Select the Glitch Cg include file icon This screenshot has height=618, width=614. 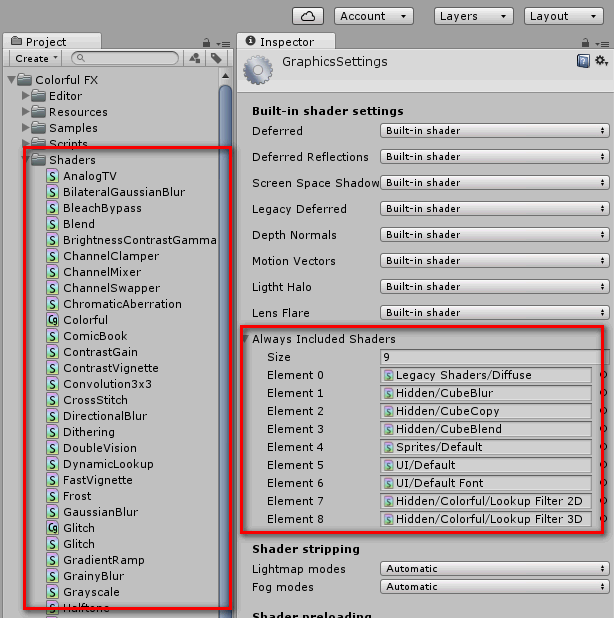(52, 528)
